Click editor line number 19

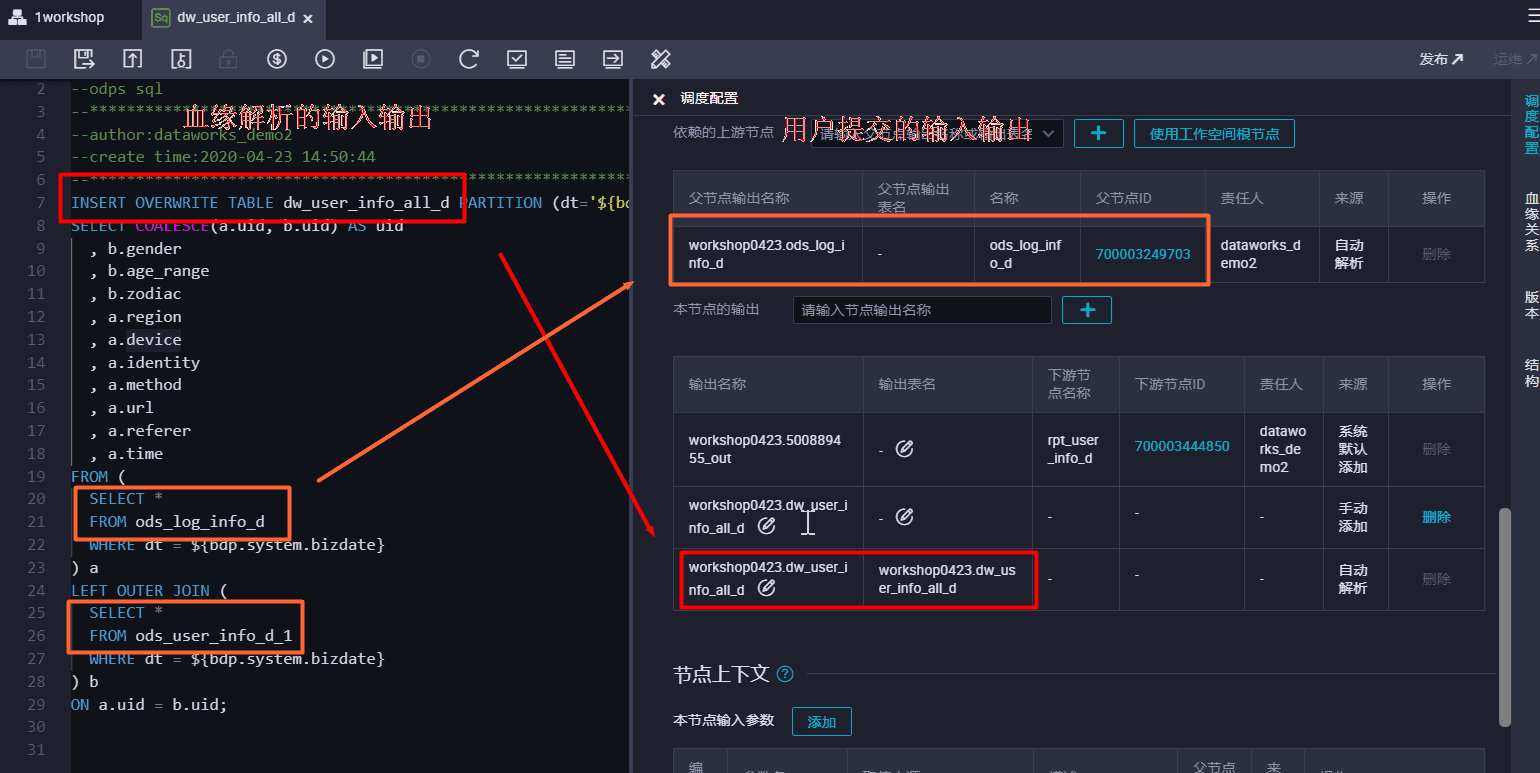click(36, 476)
